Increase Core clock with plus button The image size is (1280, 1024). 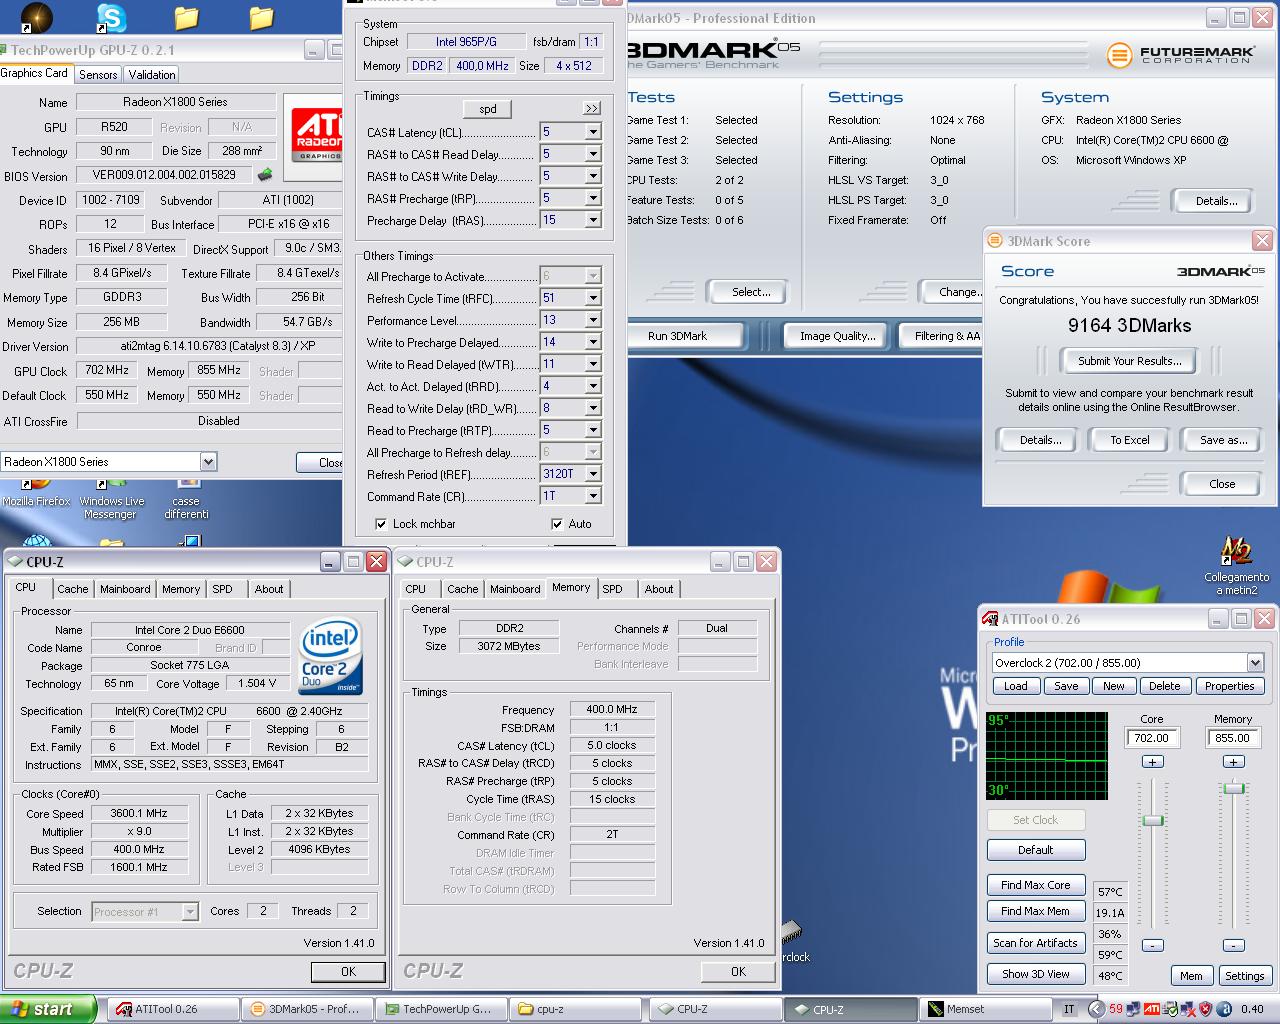(1152, 762)
